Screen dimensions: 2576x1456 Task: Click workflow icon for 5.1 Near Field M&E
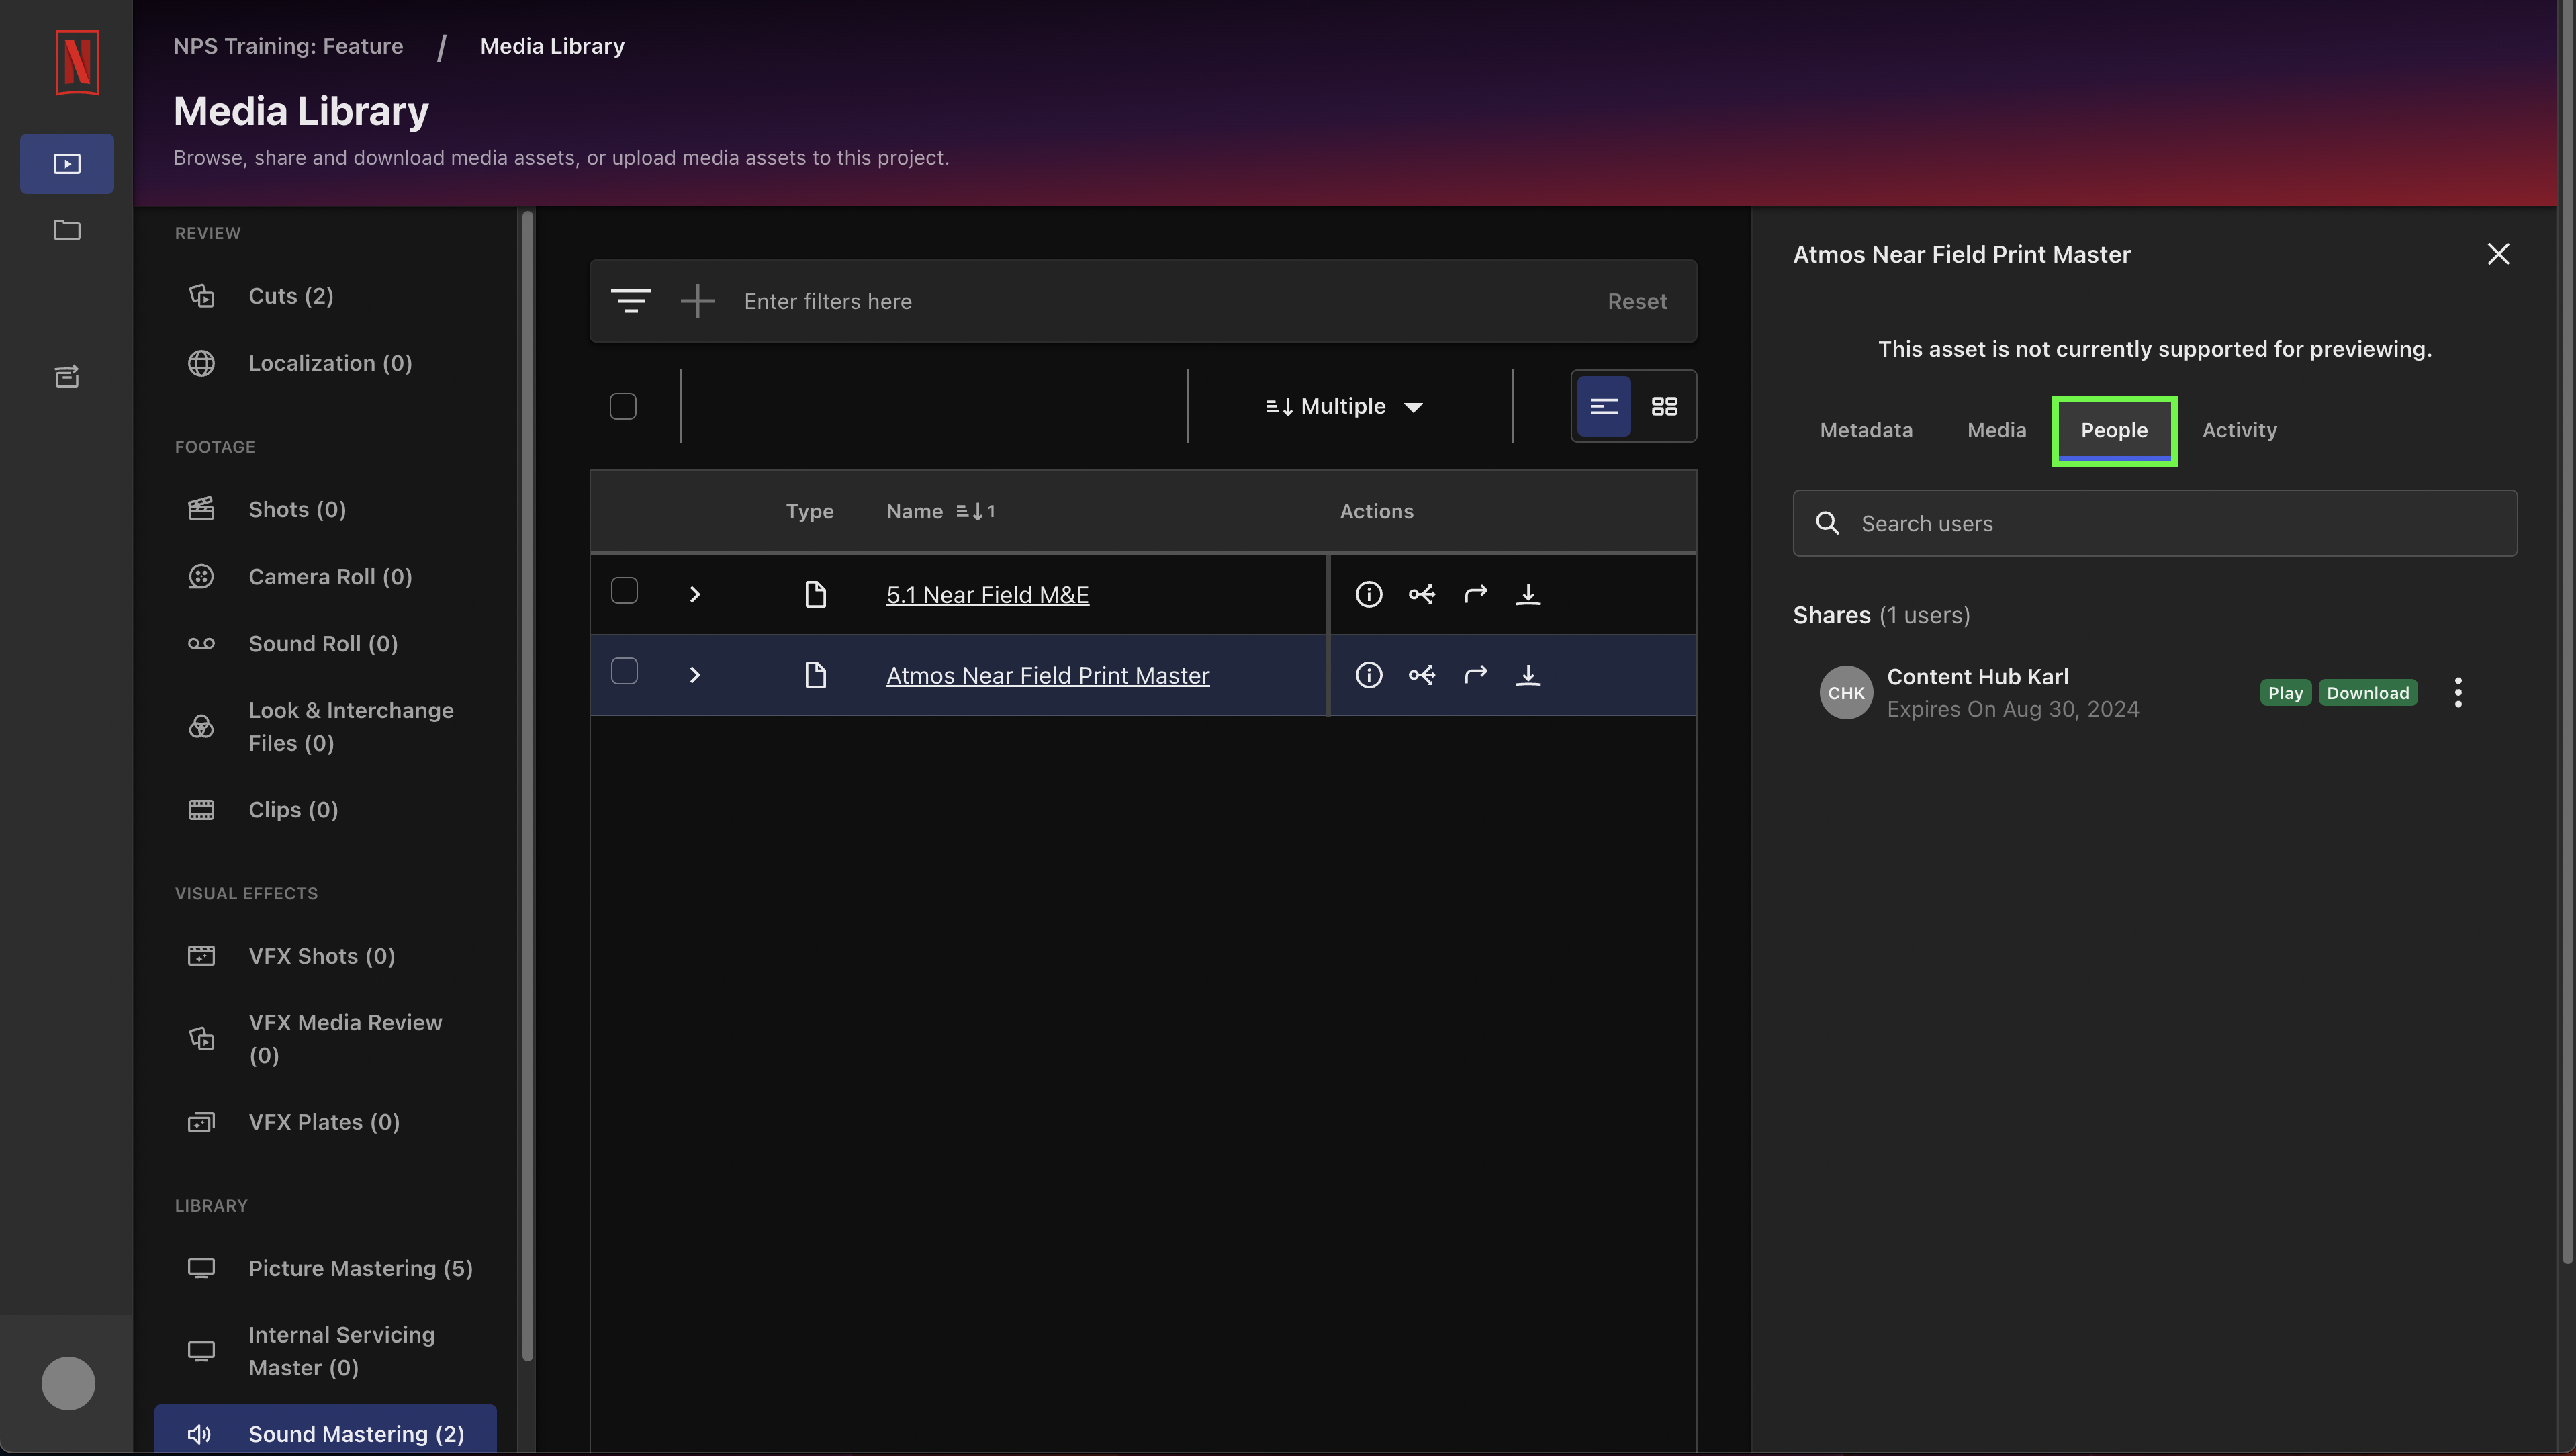tap(1421, 594)
